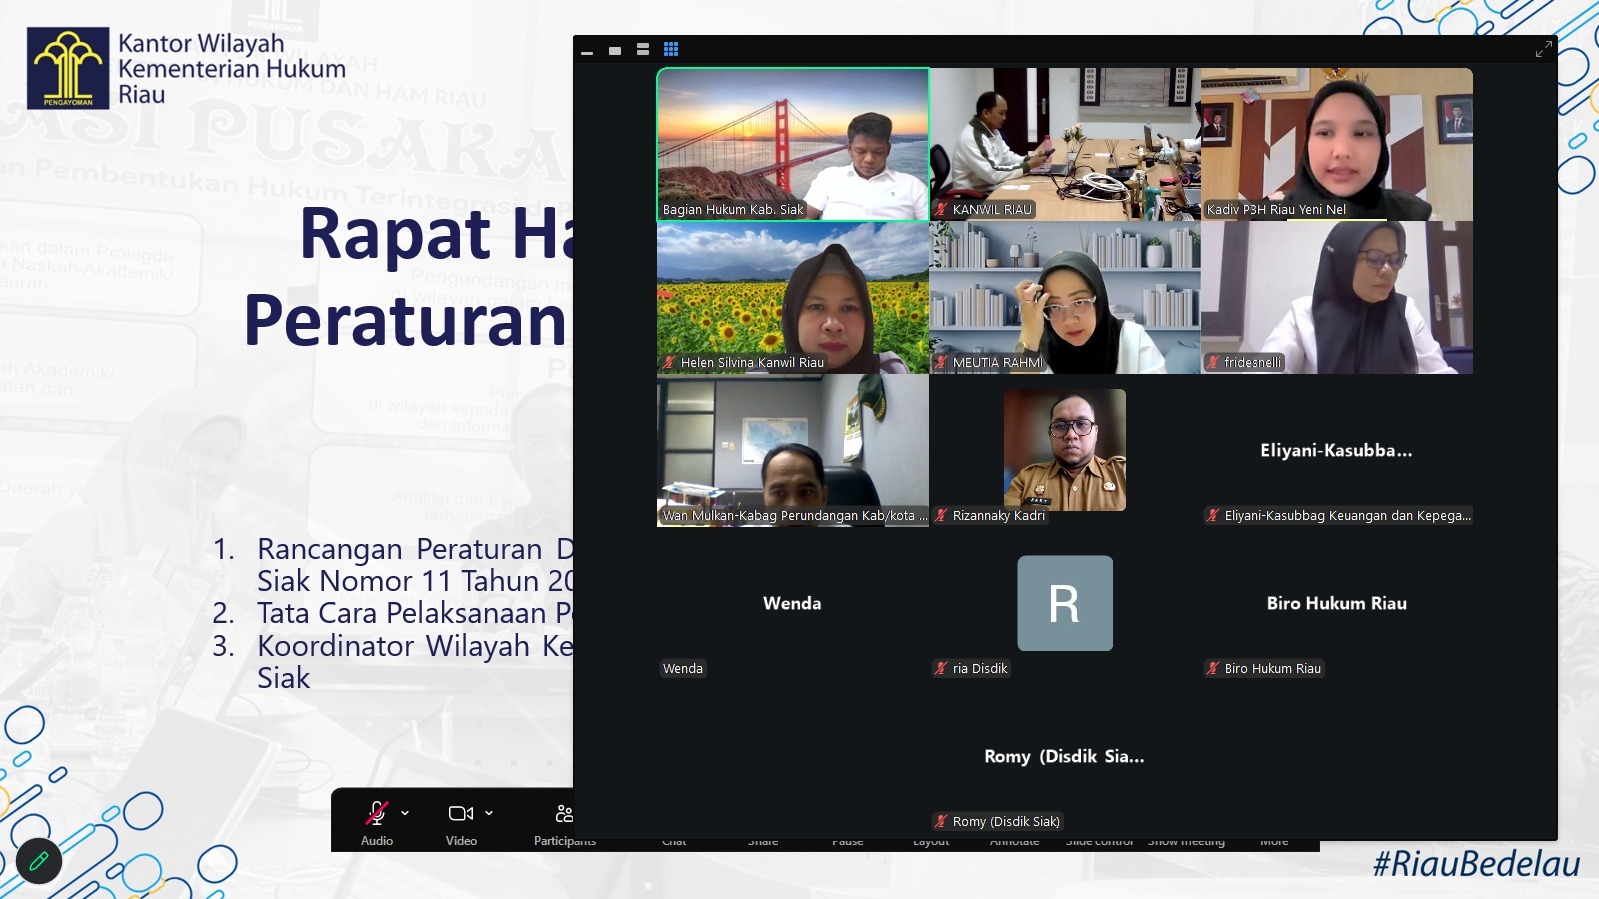1599x899 pixels.
Task: Click muted mic icon beside Helen Silvina
Action: 669,363
